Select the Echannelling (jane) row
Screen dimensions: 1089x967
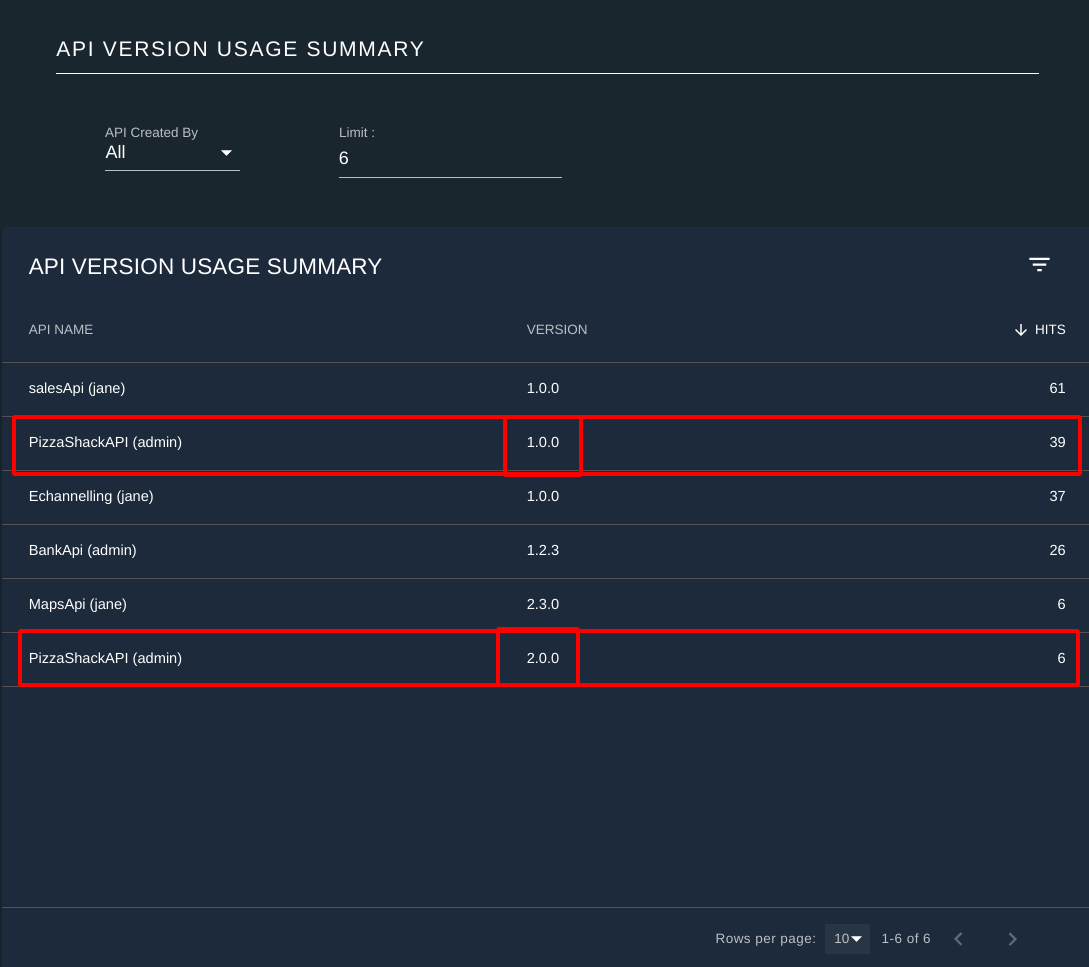click(545, 497)
